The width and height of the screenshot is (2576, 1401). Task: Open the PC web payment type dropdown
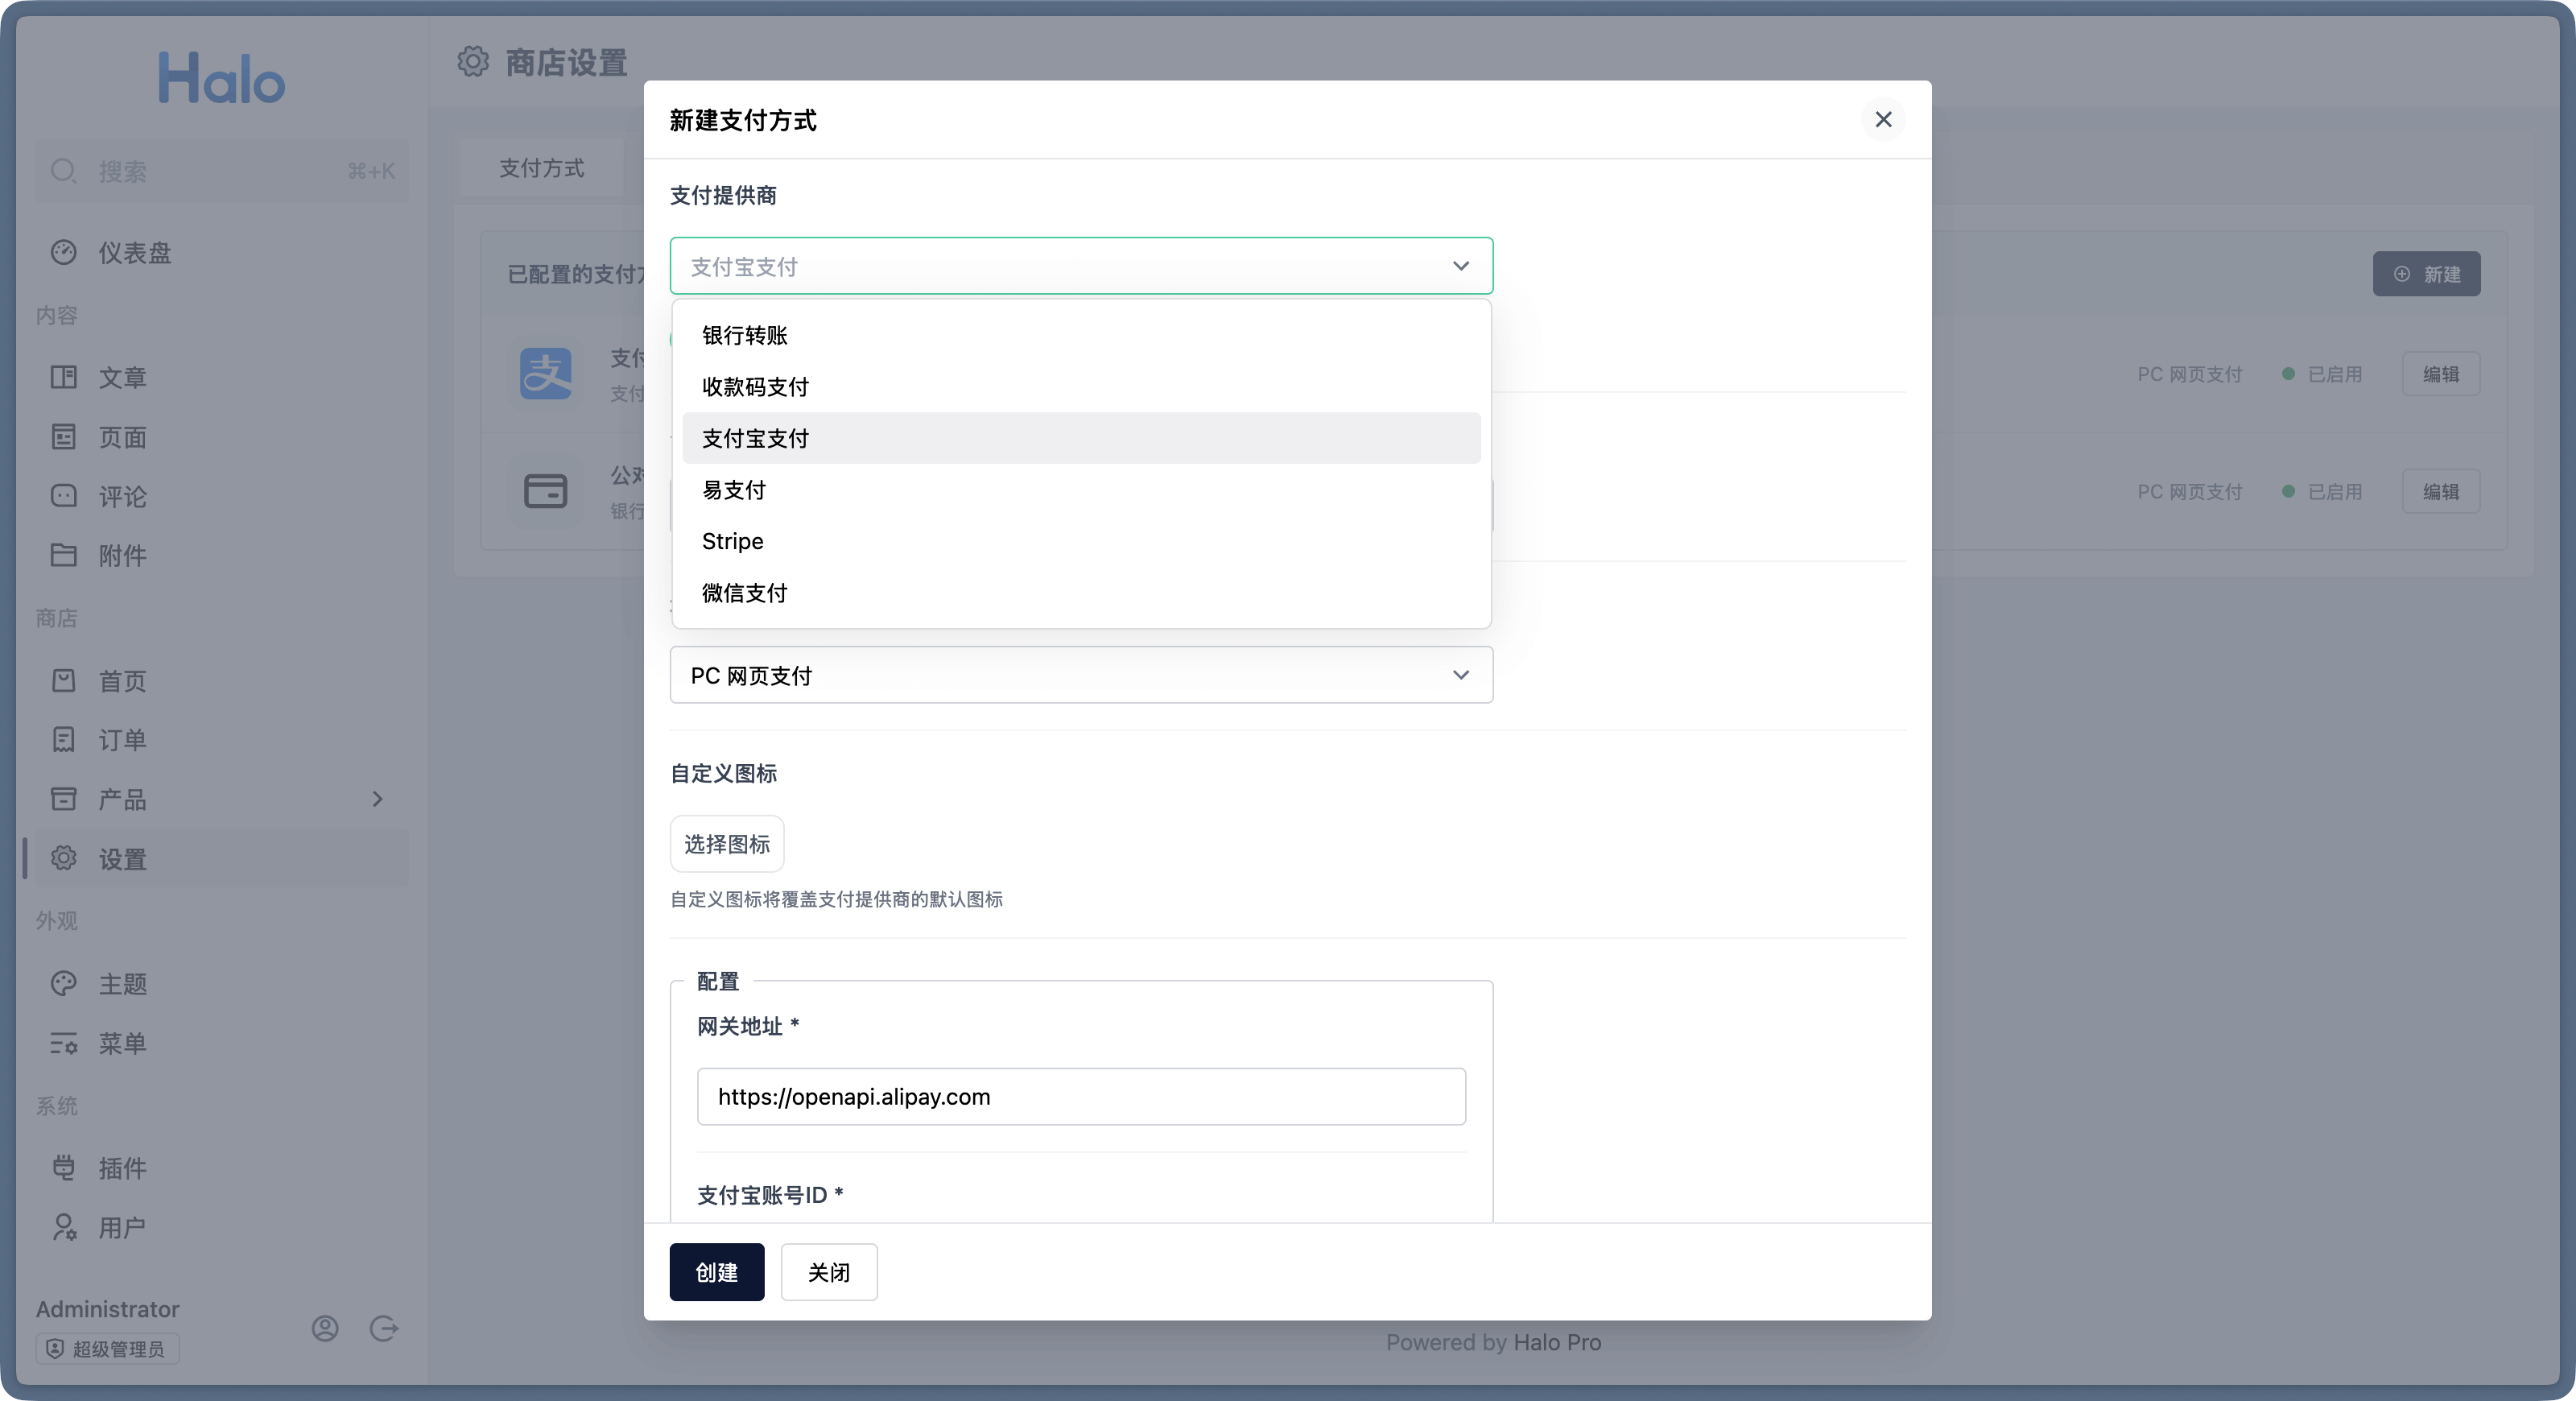pyautogui.click(x=1080, y=675)
